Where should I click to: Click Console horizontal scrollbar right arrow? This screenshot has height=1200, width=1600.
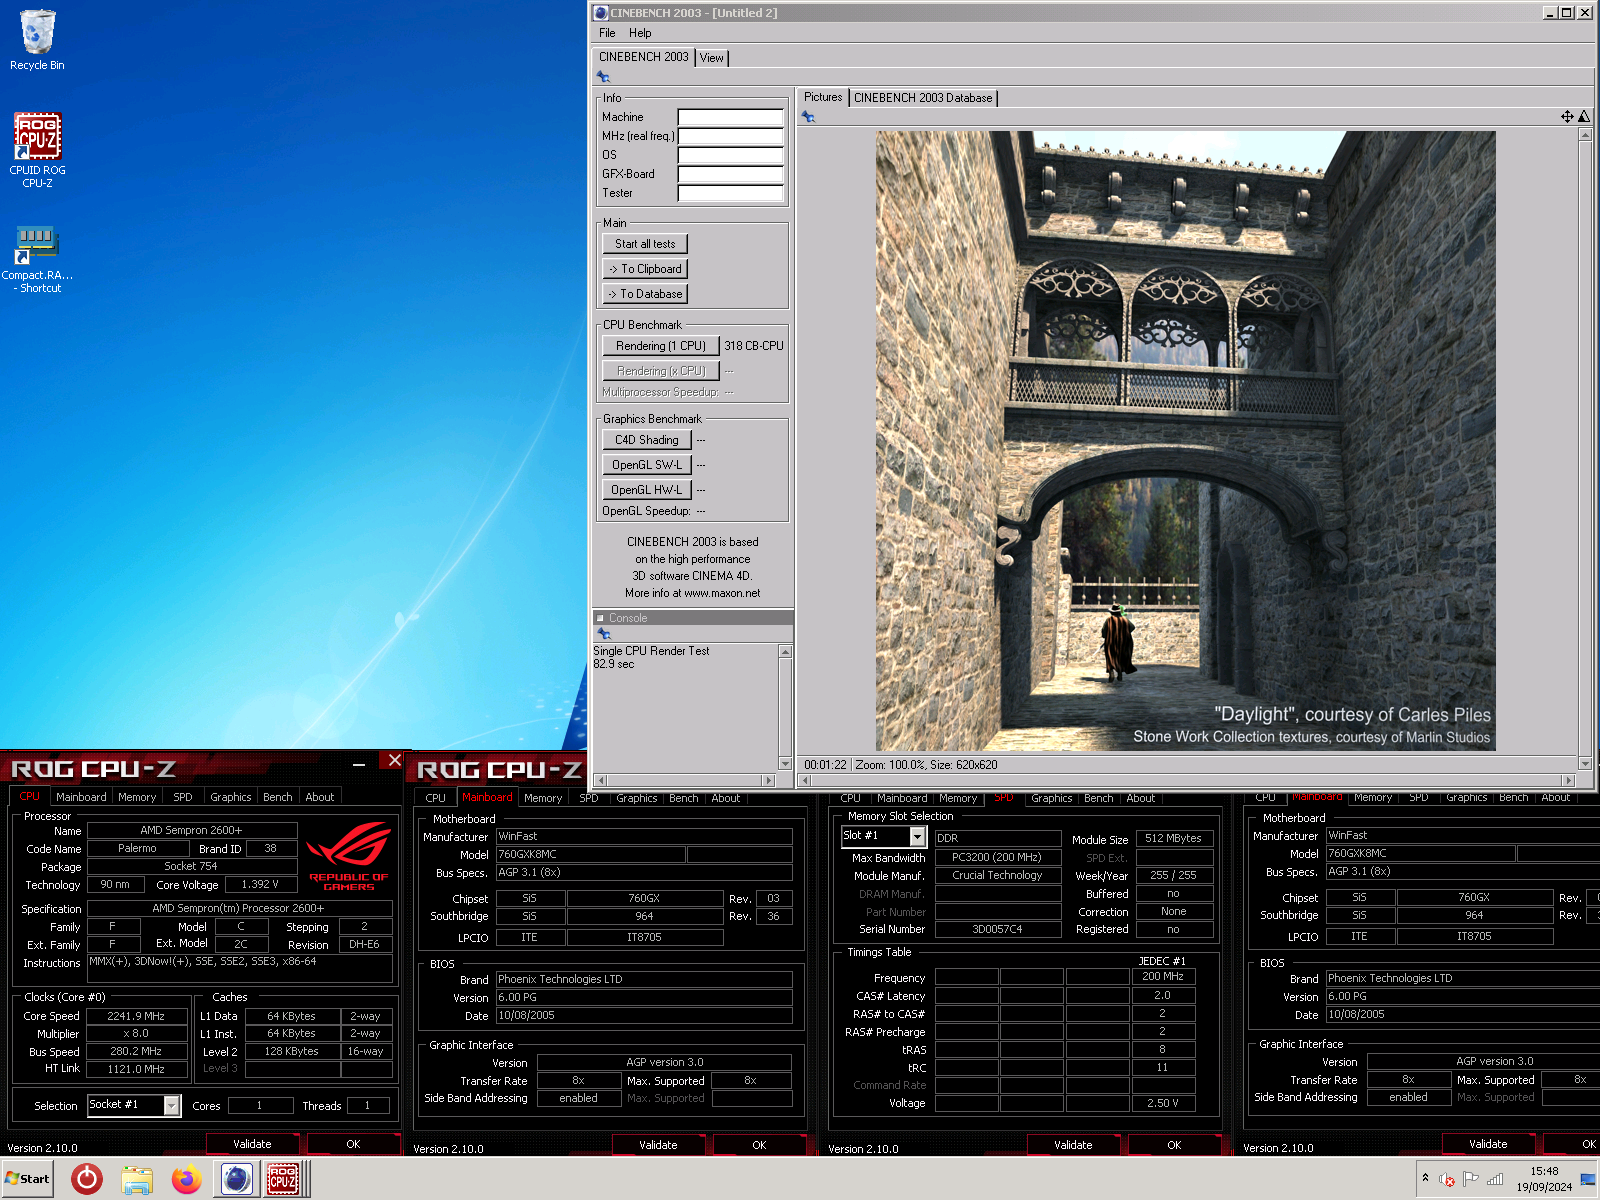[x=768, y=780]
